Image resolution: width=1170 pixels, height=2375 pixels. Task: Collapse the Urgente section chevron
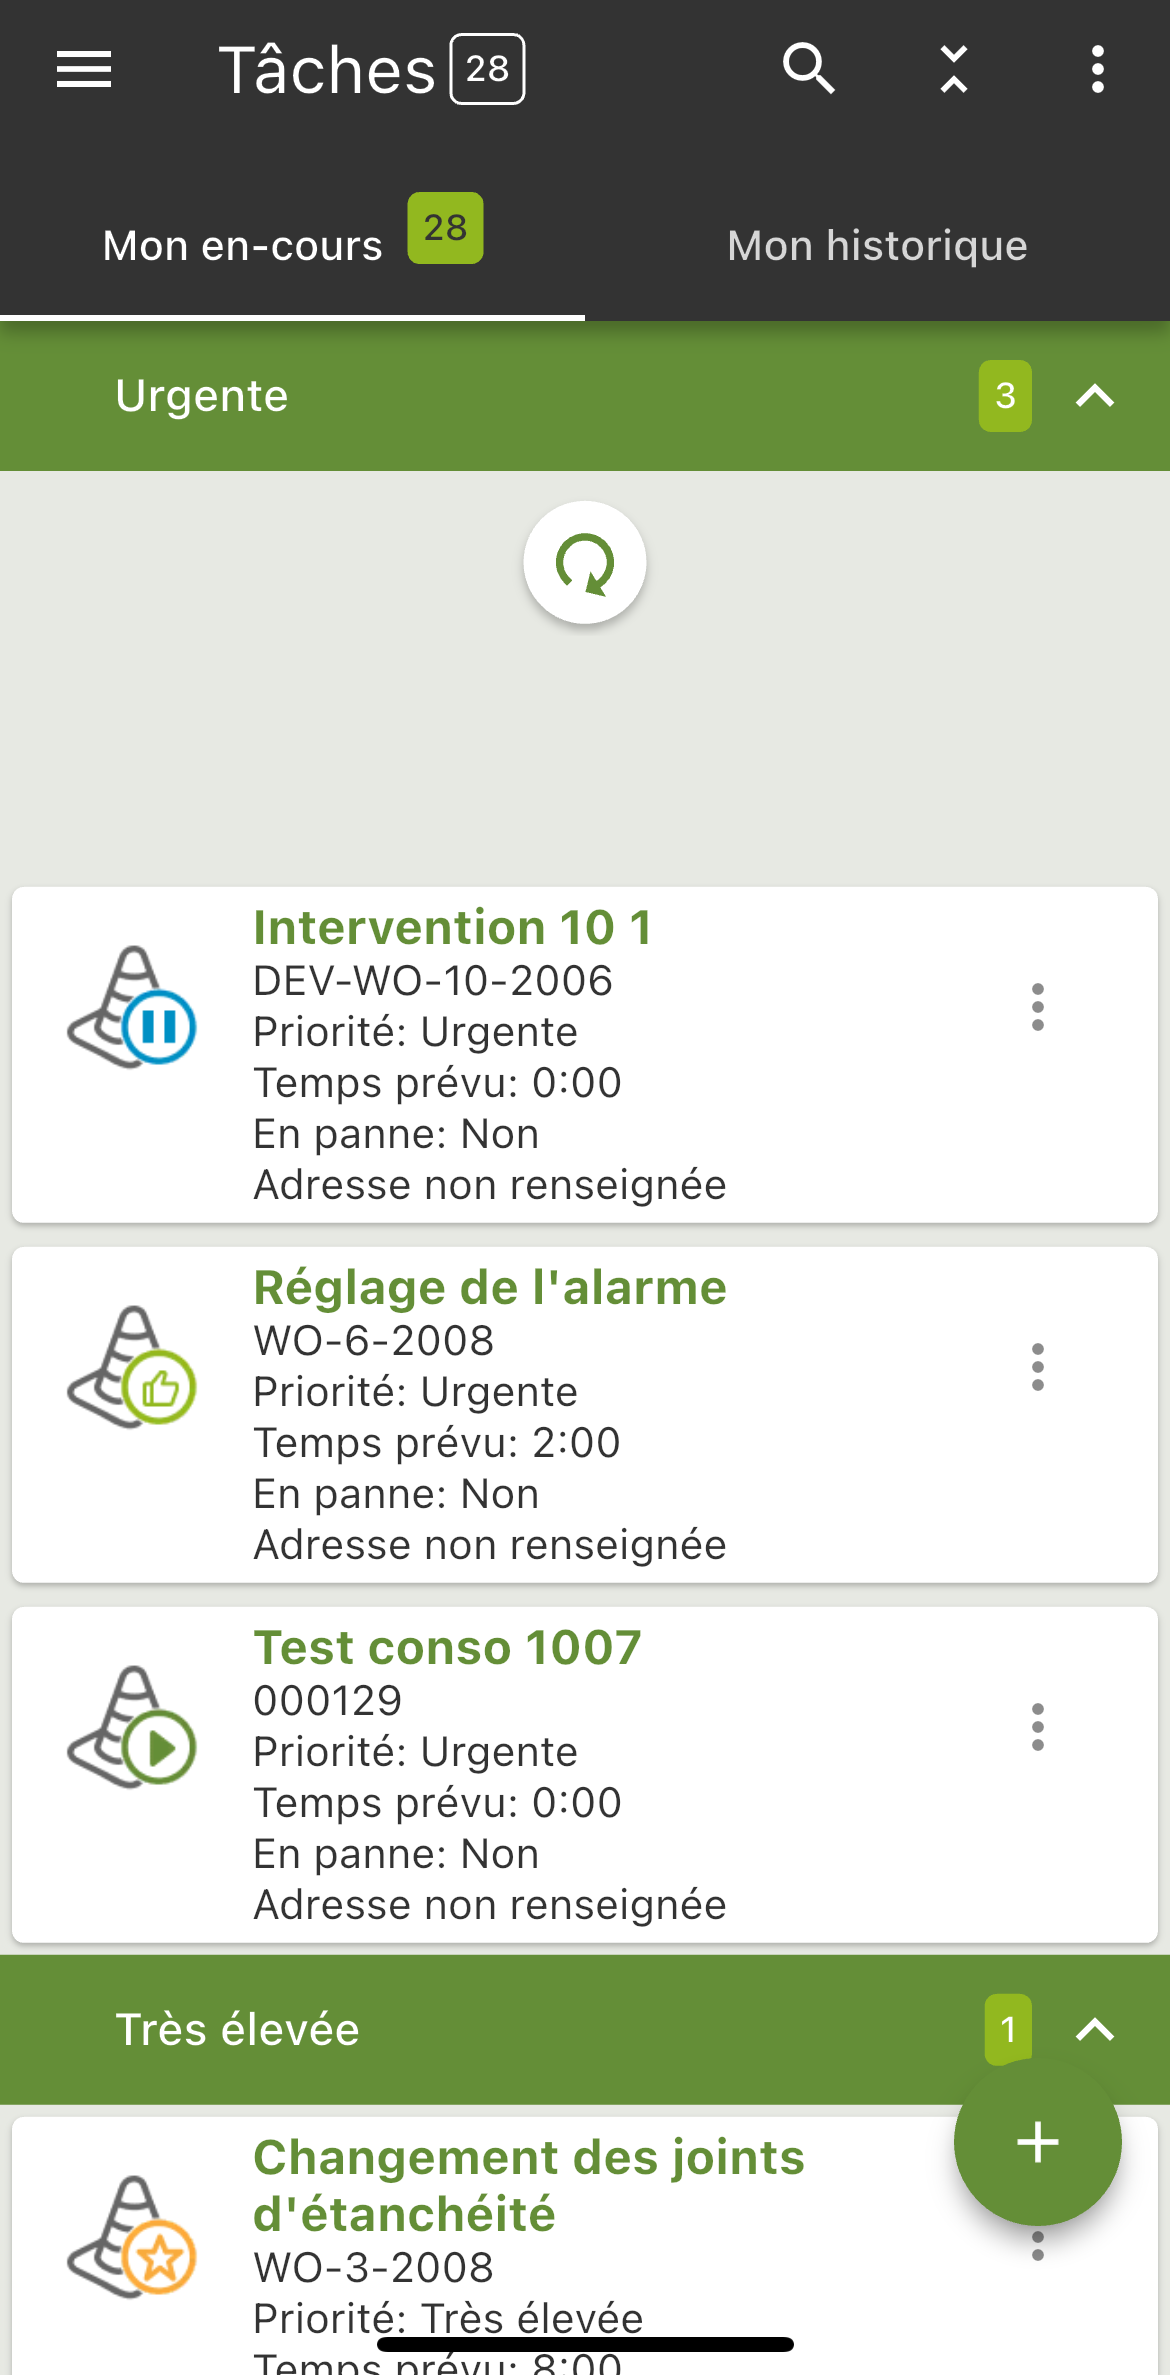(1095, 396)
